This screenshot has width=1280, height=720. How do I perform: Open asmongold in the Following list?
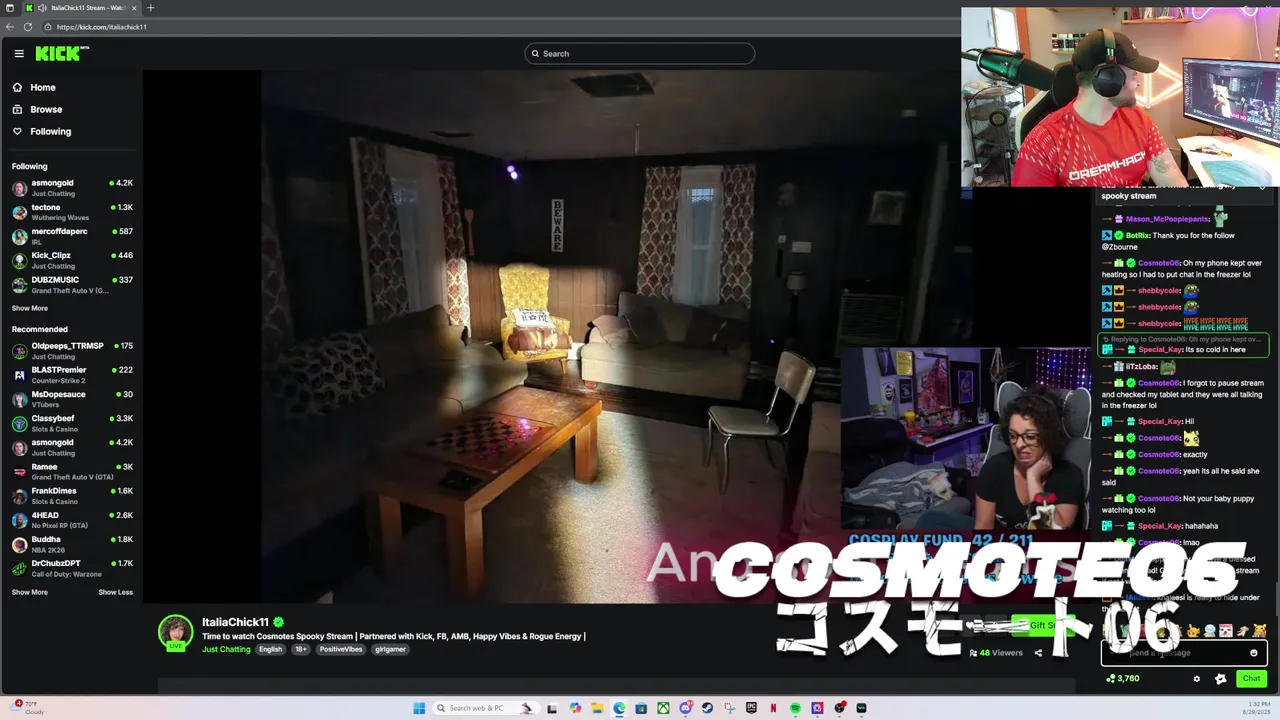[x=72, y=188]
